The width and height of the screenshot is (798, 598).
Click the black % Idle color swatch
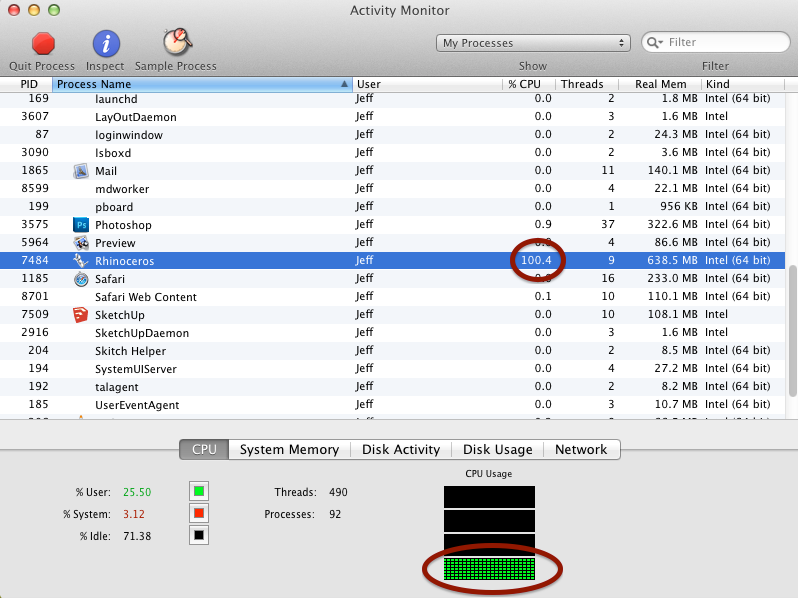(x=199, y=535)
